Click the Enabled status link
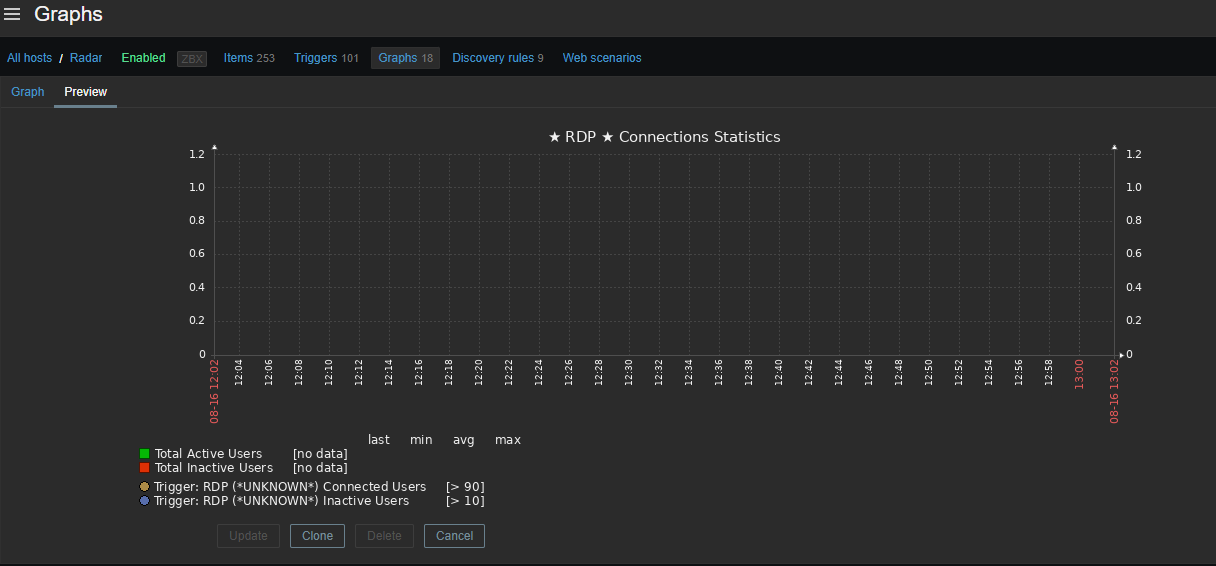Screen dimensions: 1216x566 click(143, 58)
